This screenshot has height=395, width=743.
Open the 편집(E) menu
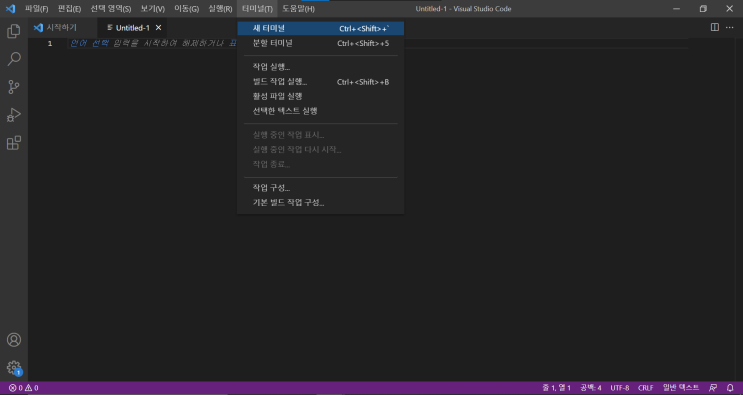coord(69,9)
